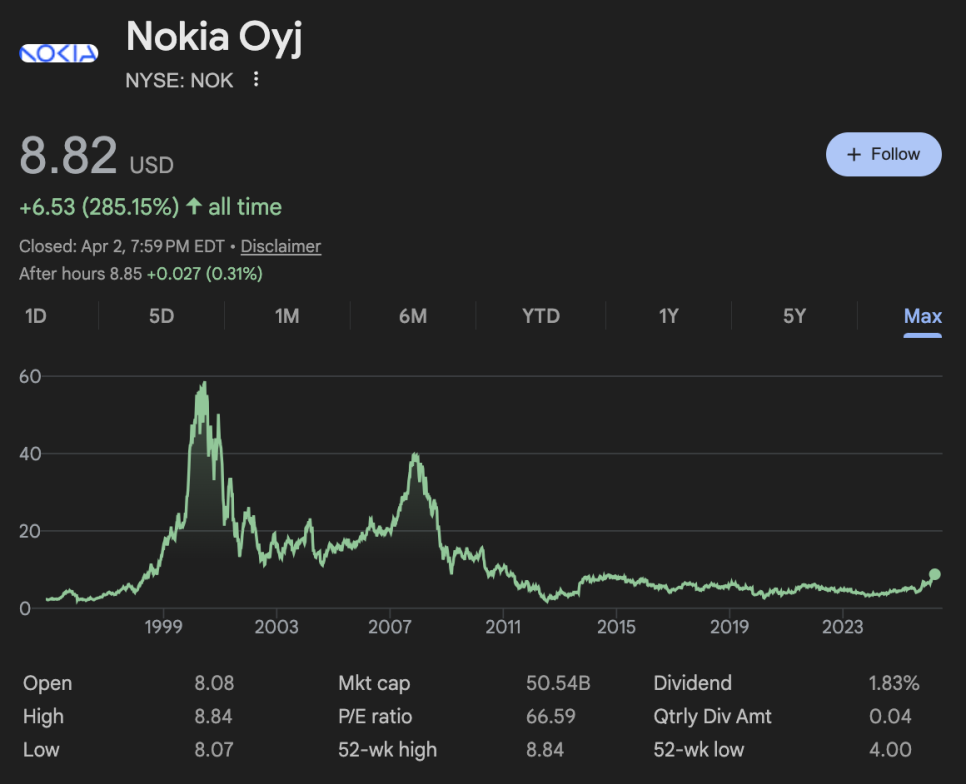Image resolution: width=966 pixels, height=784 pixels.
Task: Click the Follow button
Action: (x=883, y=154)
